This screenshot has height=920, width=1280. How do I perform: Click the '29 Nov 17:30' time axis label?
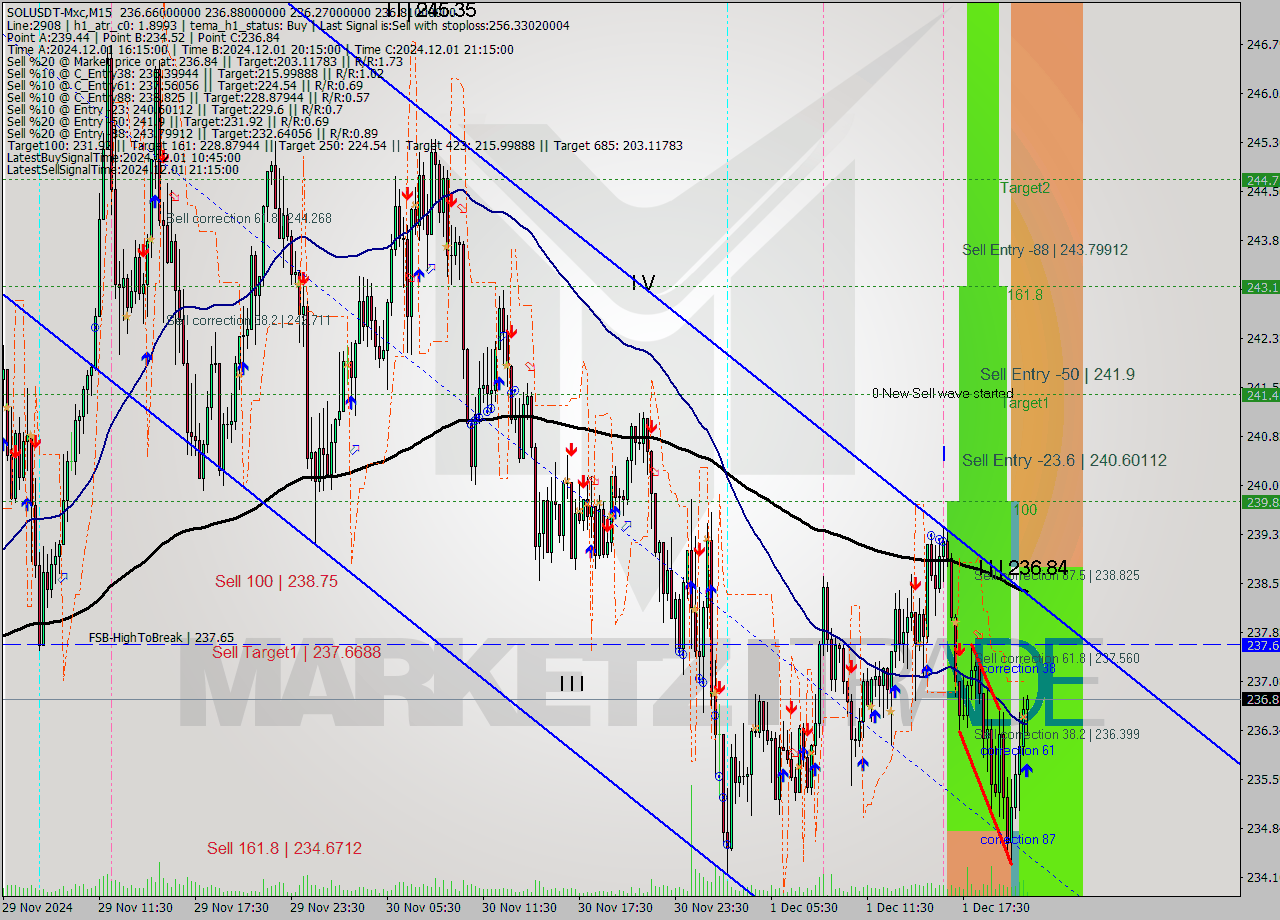click(231, 907)
